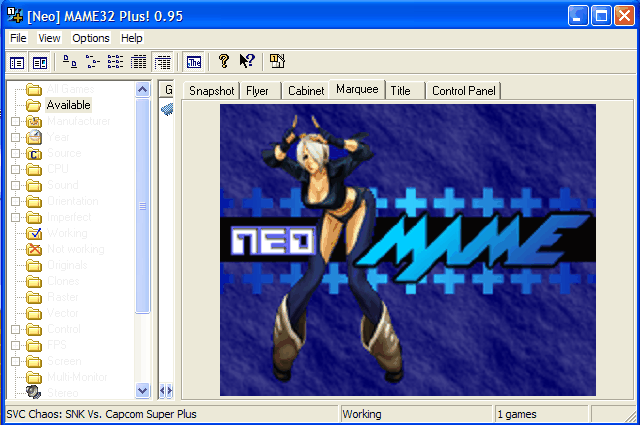Click the game icon in list column
640x425 pixels.
(167, 109)
